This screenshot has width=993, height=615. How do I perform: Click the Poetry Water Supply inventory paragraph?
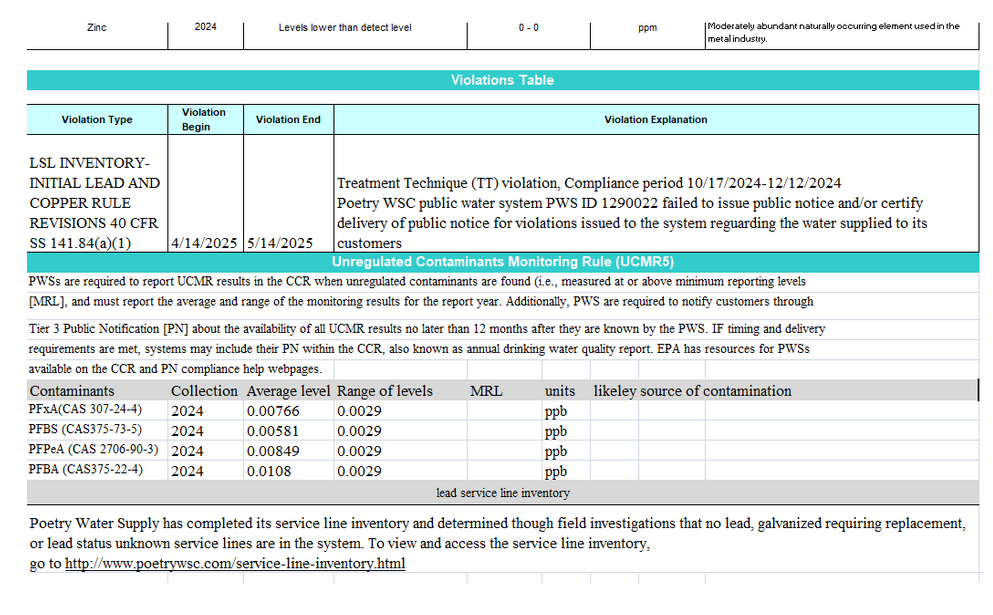coord(497,543)
